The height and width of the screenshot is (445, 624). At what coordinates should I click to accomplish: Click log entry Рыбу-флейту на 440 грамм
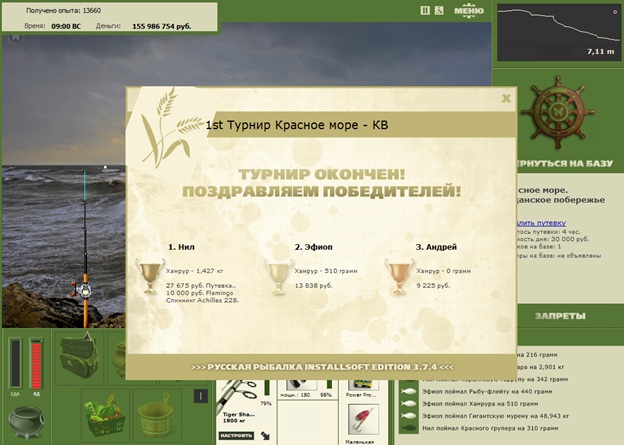487,392
